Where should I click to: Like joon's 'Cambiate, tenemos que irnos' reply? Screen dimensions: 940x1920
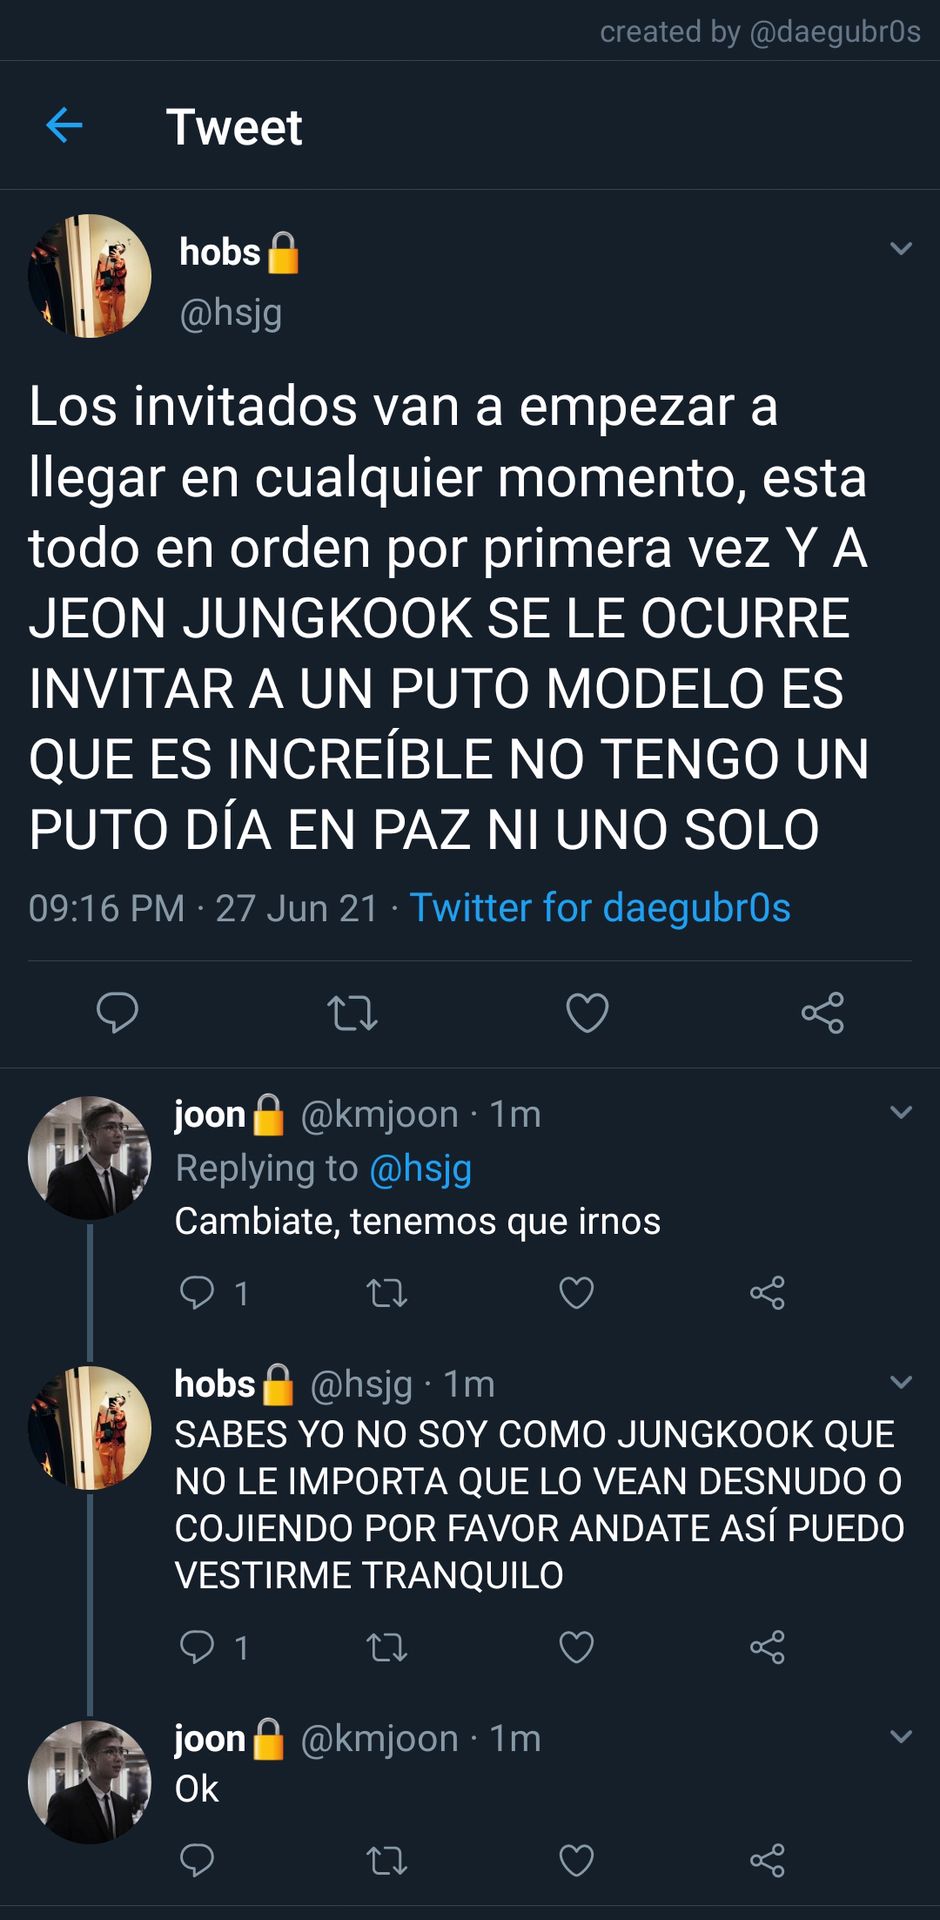(x=576, y=1293)
